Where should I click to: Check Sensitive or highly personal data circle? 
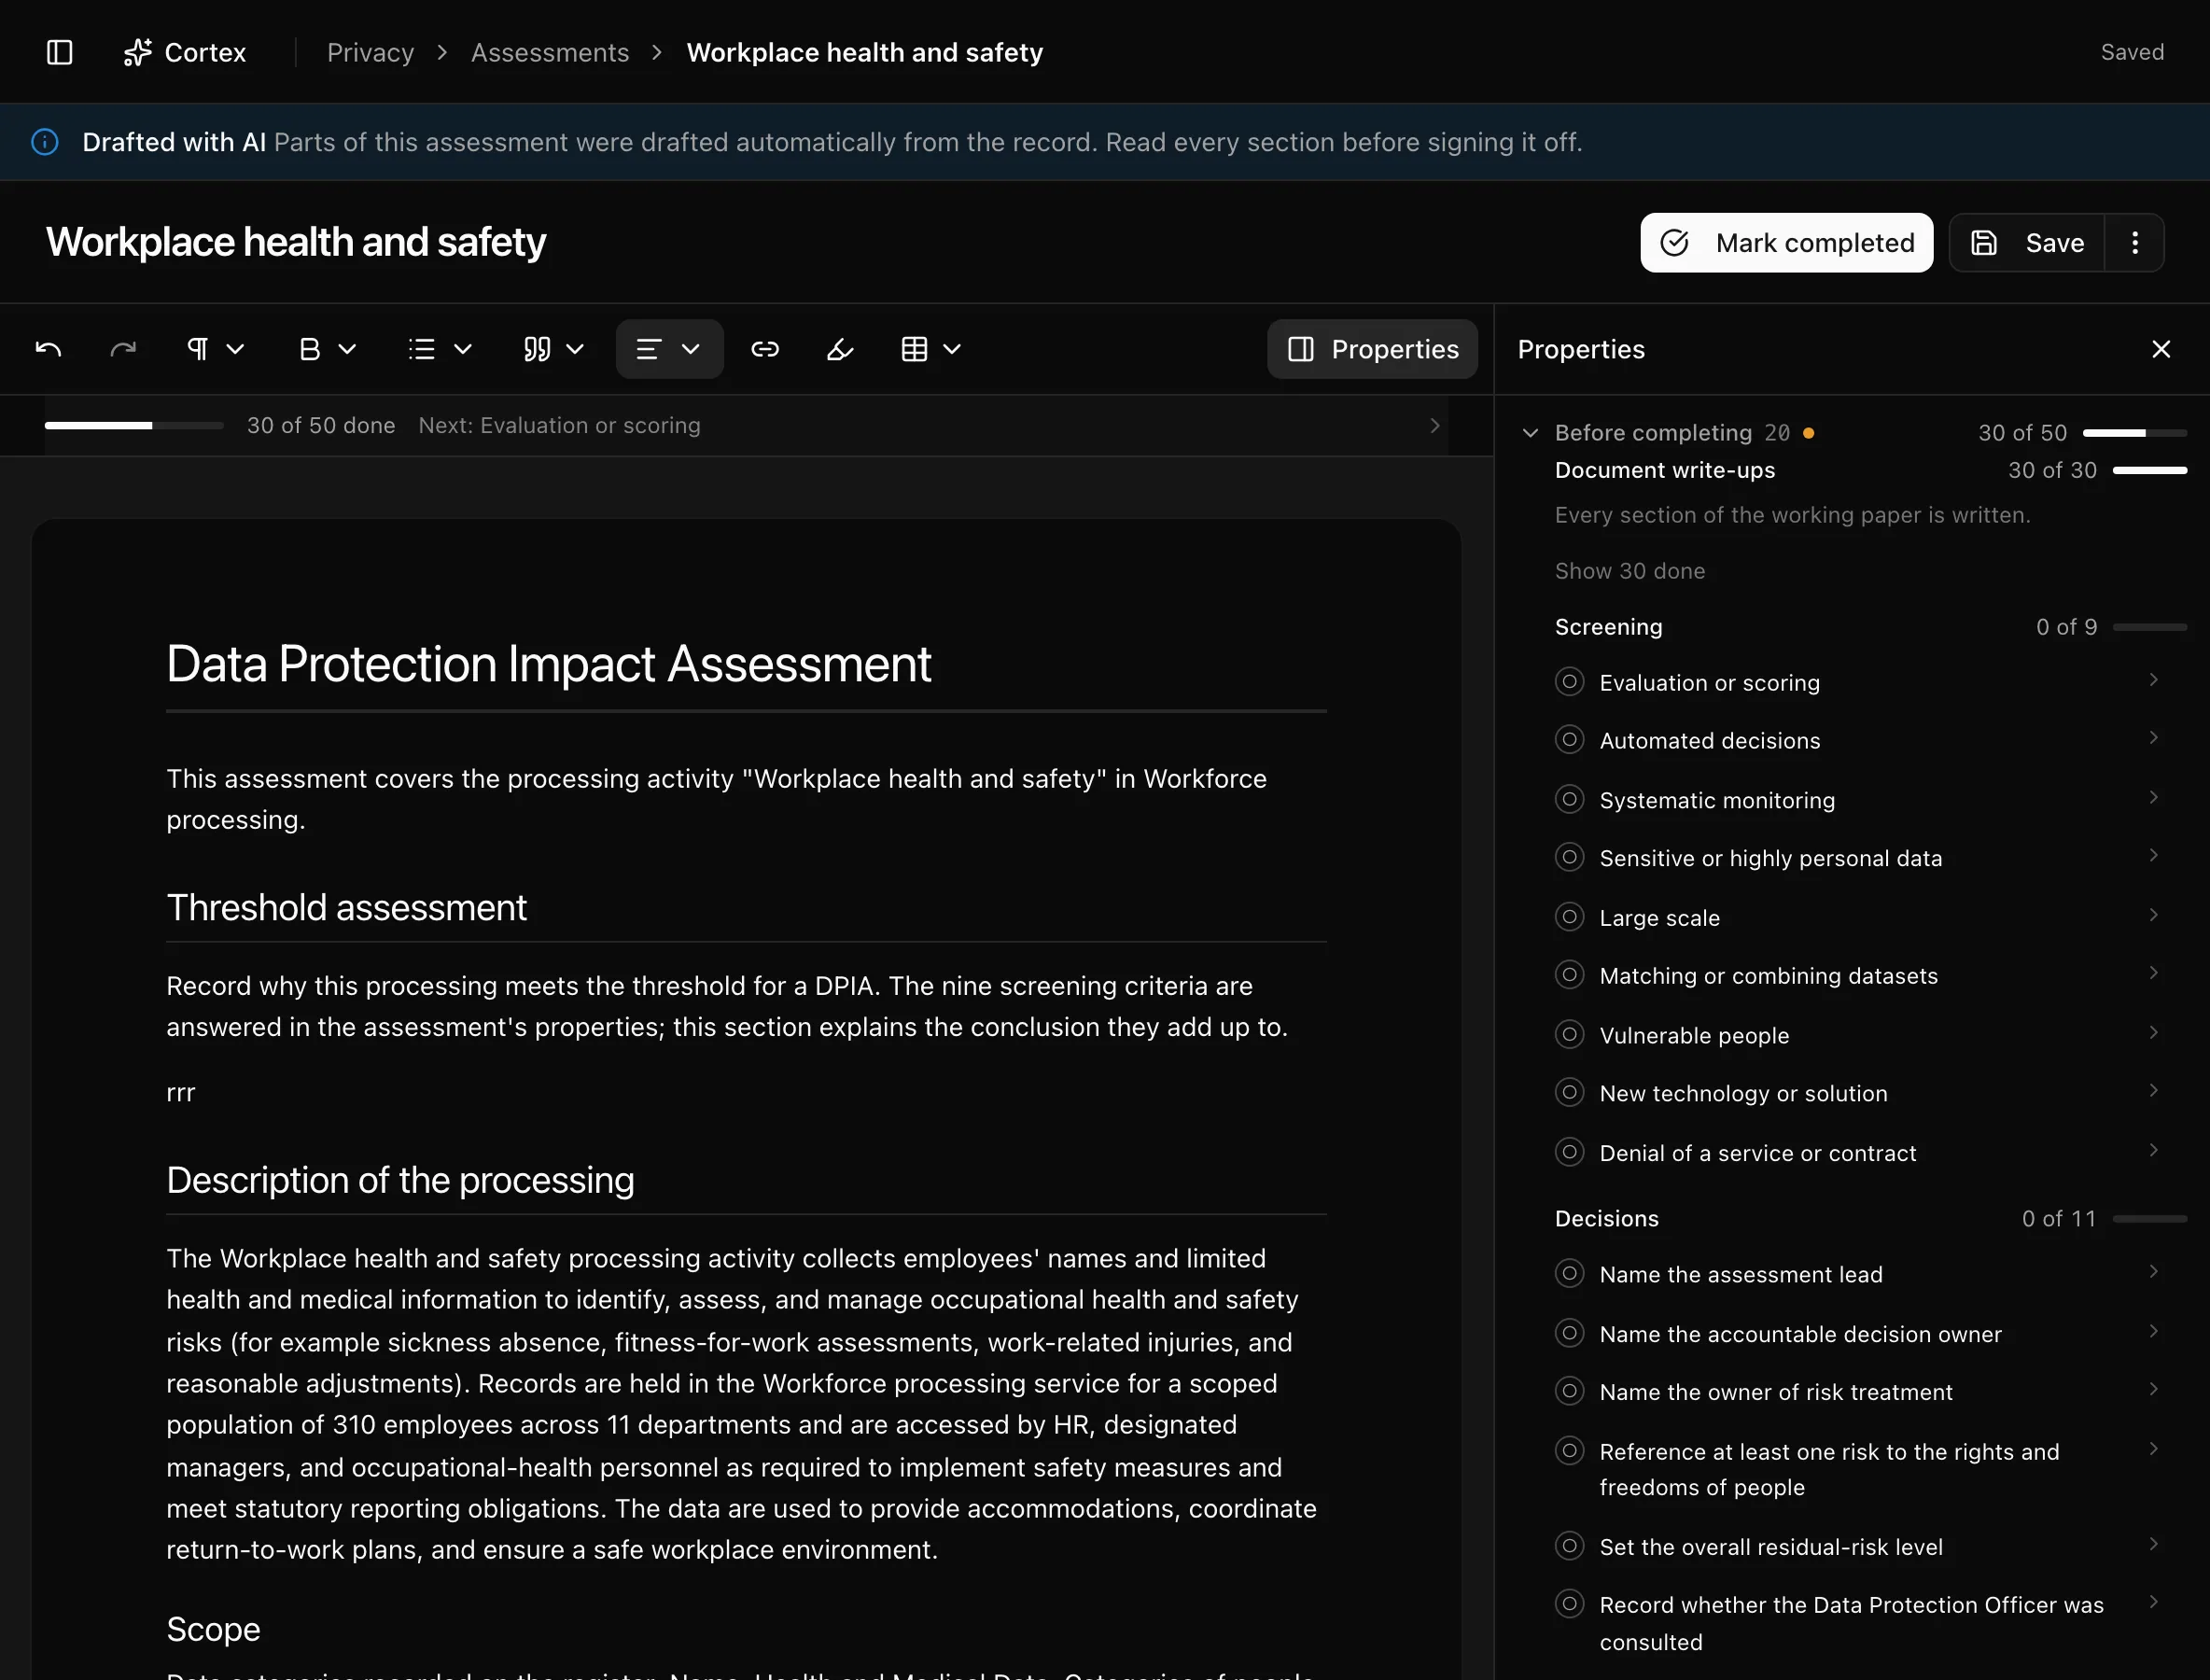click(x=1570, y=858)
